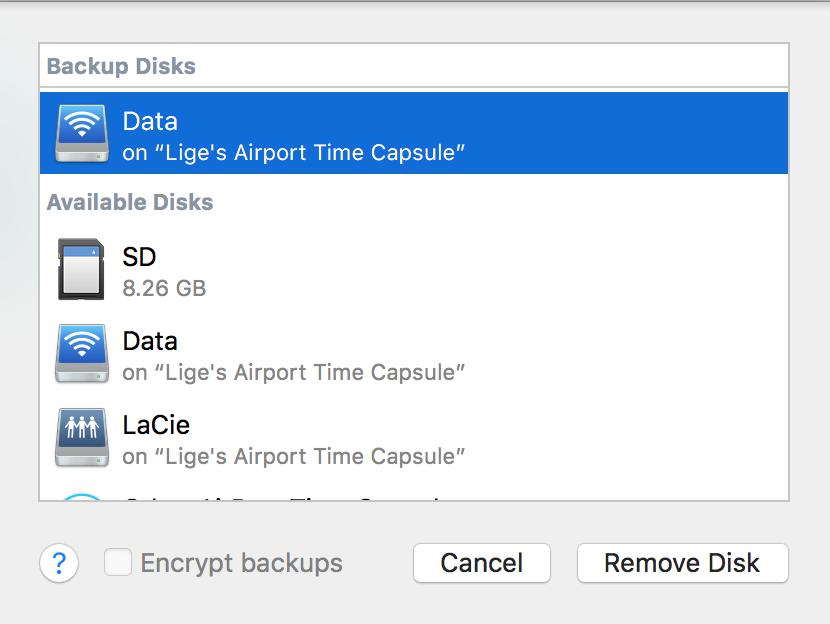Click the Backup Disks section header
The height and width of the screenshot is (624, 830).
121,67
